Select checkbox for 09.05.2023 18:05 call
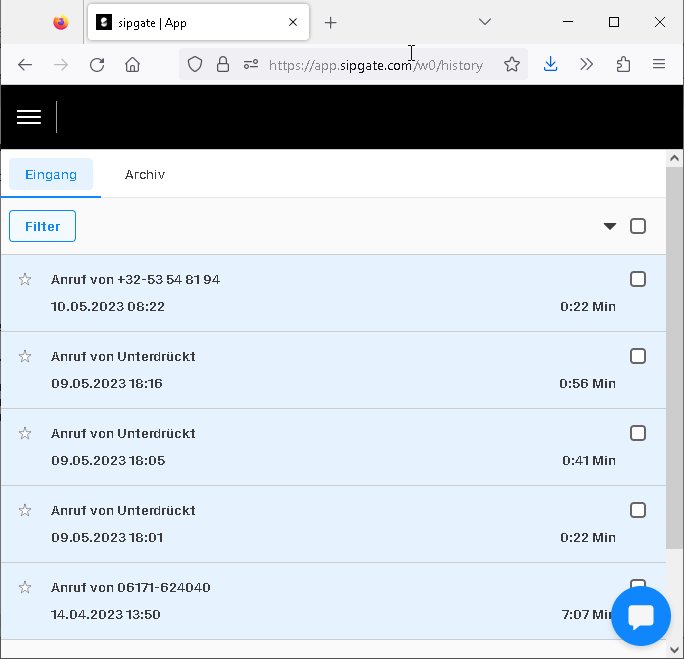684x659 pixels. click(x=638, y=433)
